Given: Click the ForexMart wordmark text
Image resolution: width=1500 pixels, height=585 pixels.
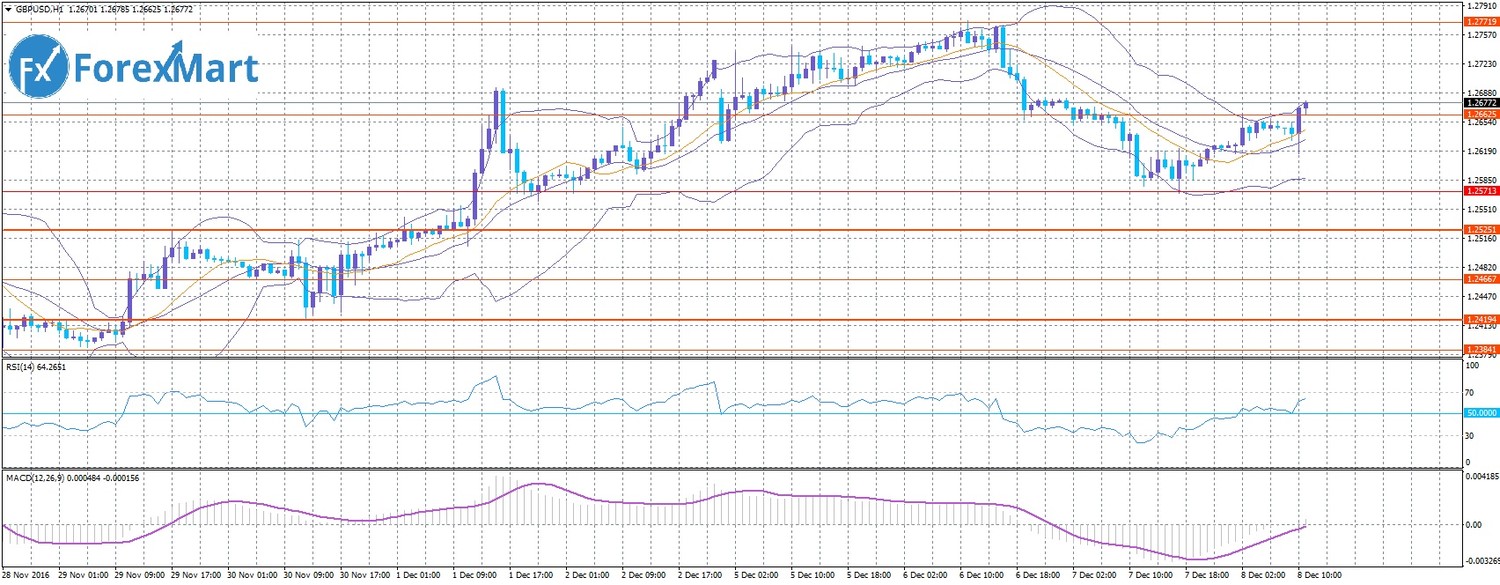Looking at the screenshot, I should [165, 70].
